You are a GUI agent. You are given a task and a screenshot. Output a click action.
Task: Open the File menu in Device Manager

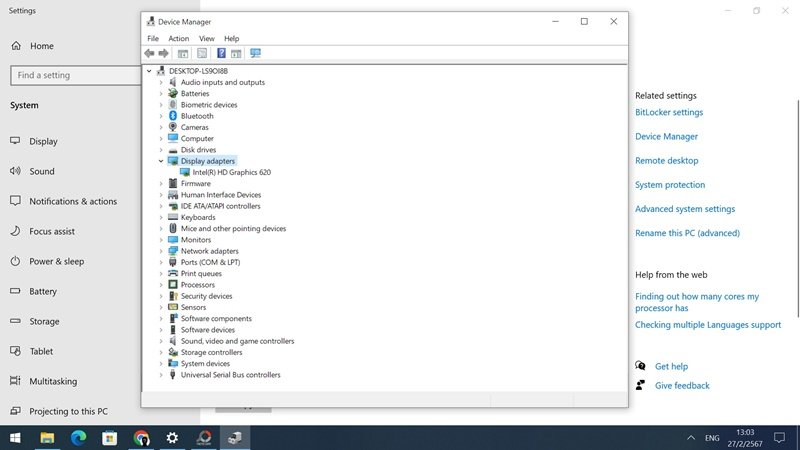click(x=153, y=38)
